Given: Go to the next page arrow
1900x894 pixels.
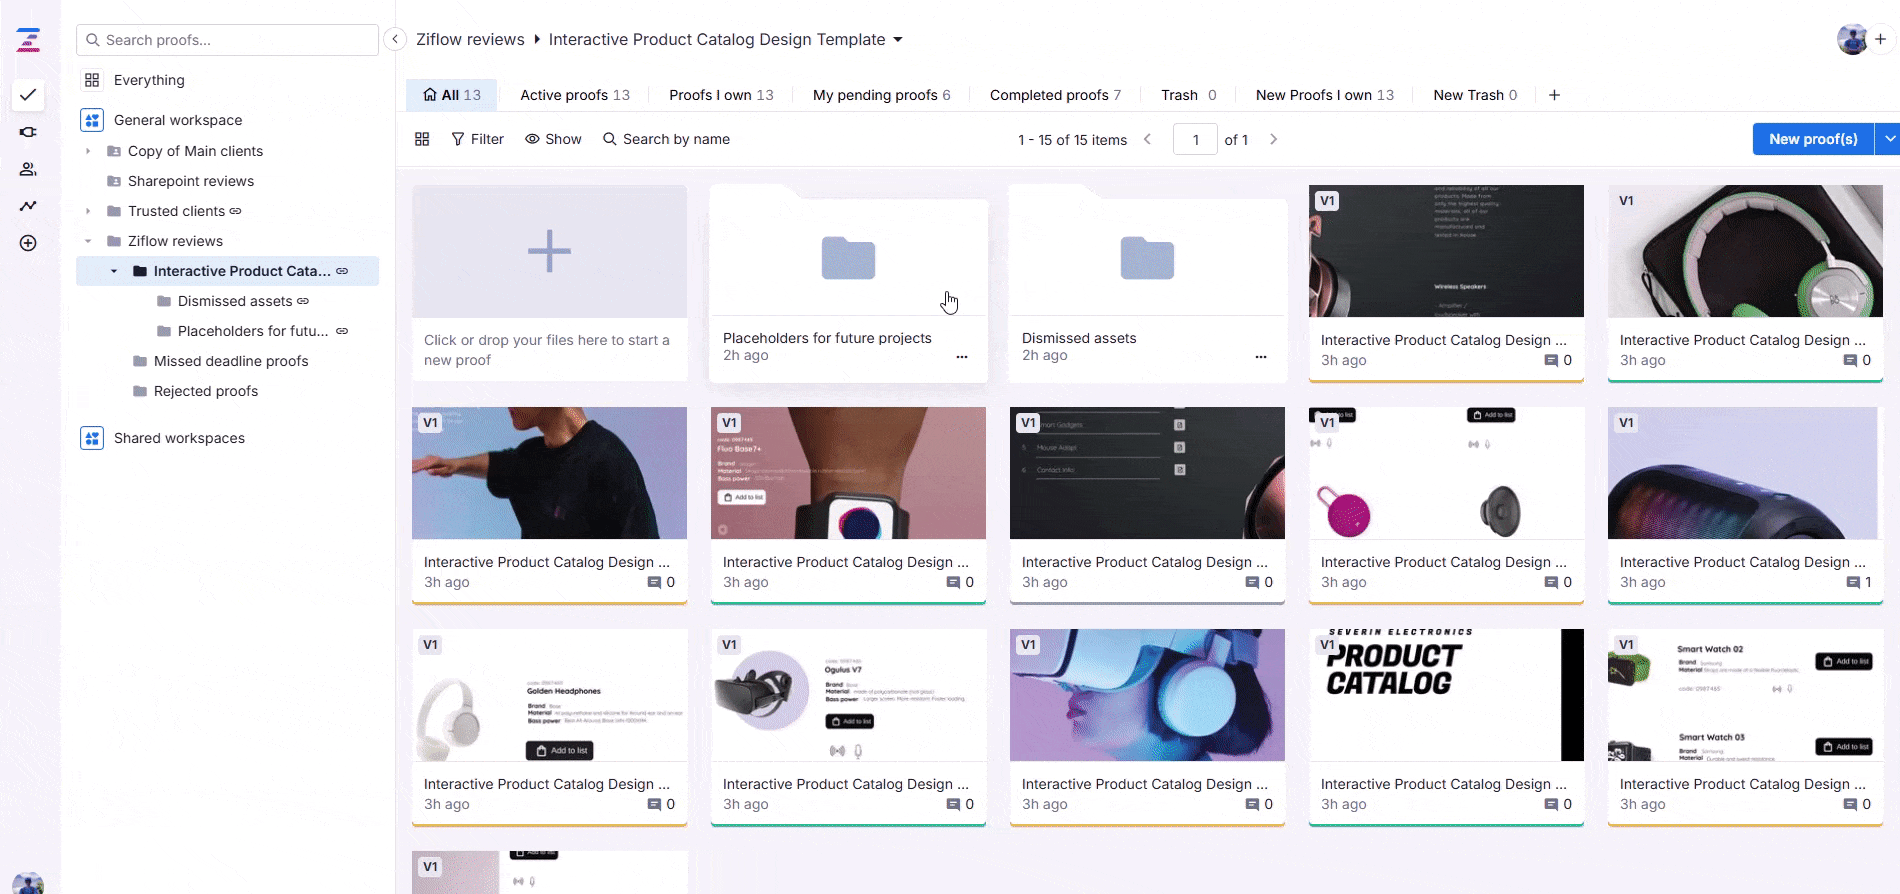Looking at the screenshot, I should 1273,139.
